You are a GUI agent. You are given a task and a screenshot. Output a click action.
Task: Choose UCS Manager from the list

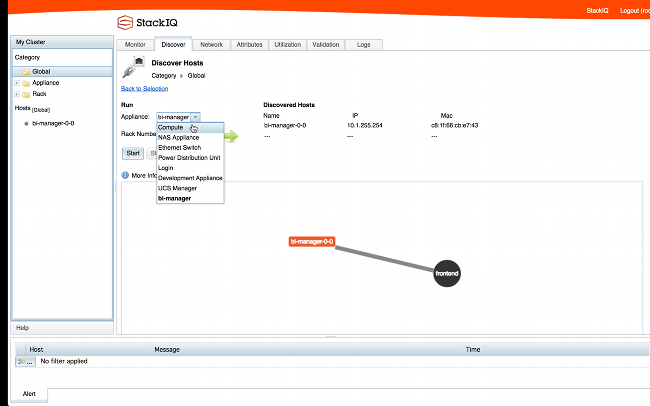[190, 188]
